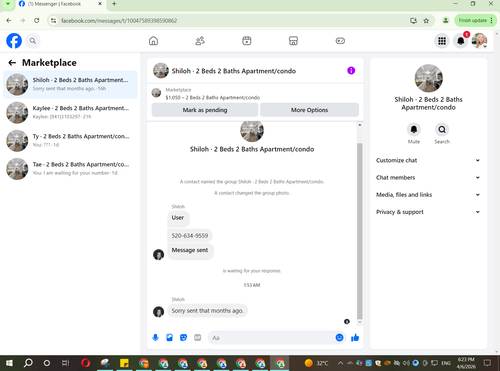Open the Windows Start menu
This screenshot has width=500, height=371.
(x=9, y=363)
